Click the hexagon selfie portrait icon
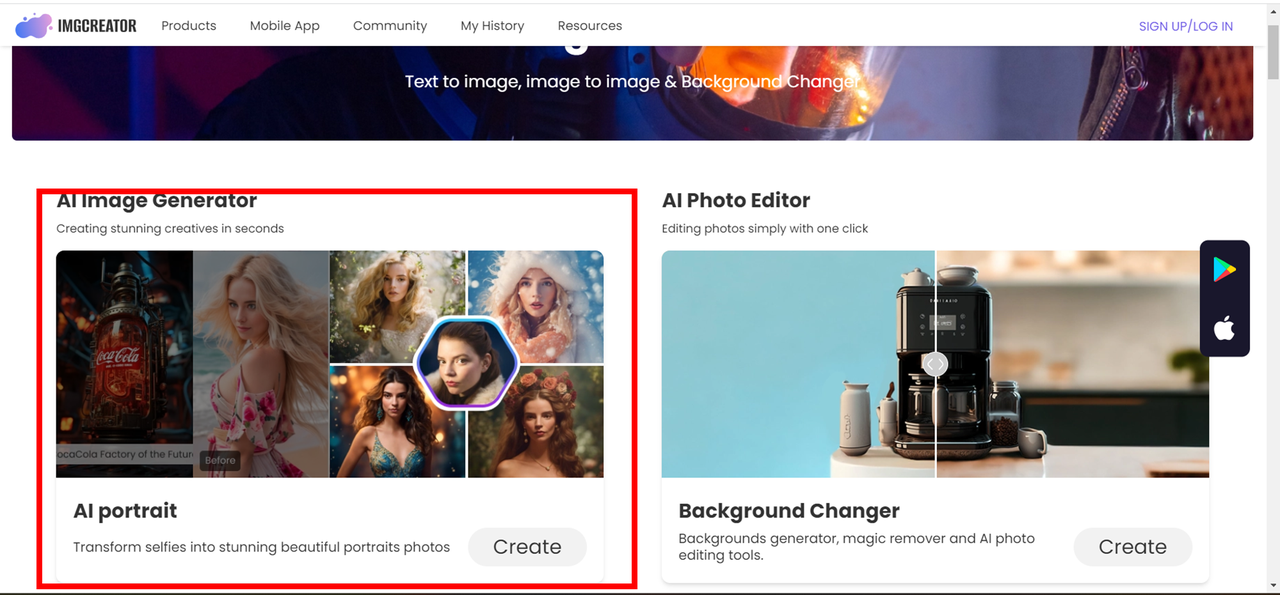The image size is (1280, 595). (466, 363)
